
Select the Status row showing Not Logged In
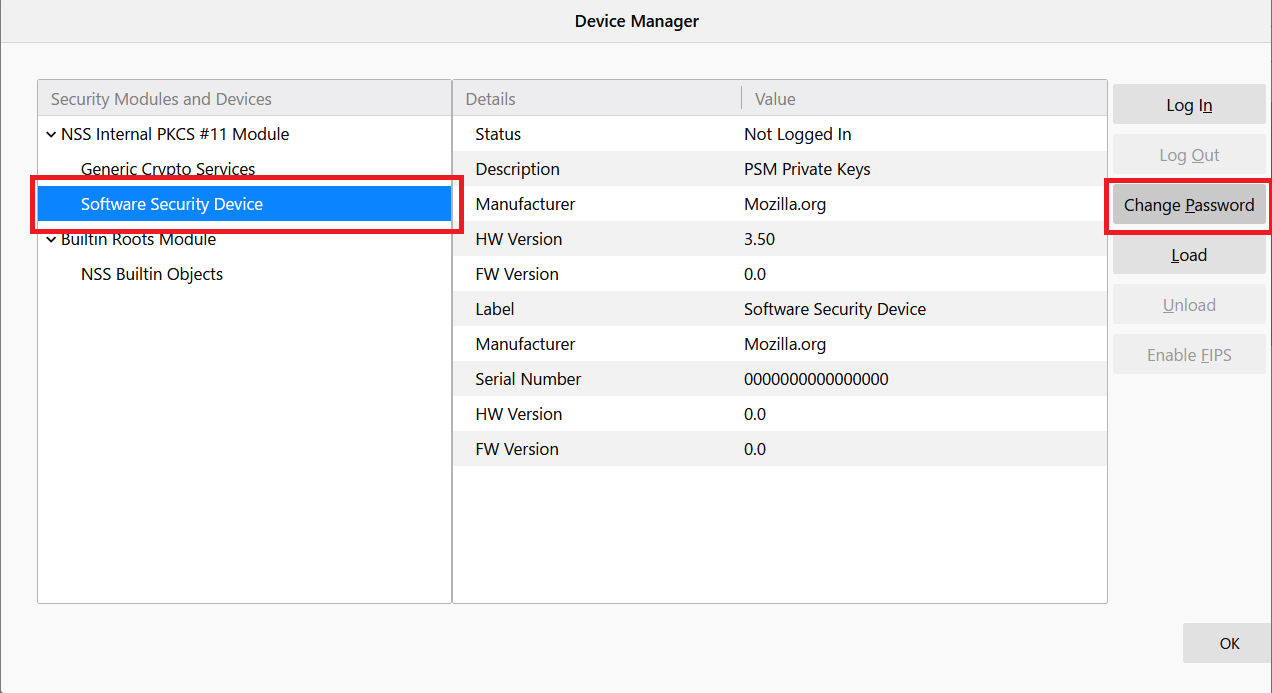click(x=700, y=134)
